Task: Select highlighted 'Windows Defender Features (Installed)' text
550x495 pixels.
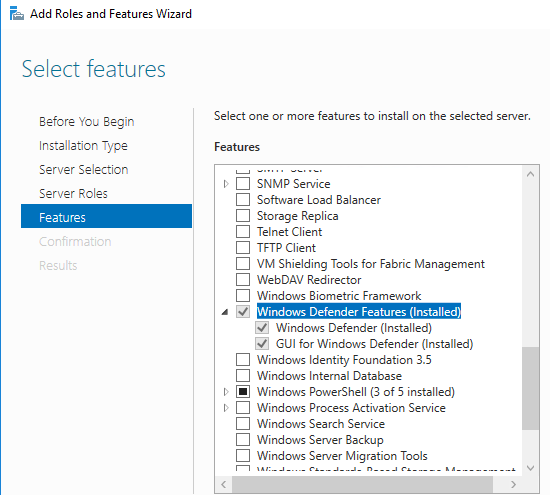Action: [x=359, y=312]
